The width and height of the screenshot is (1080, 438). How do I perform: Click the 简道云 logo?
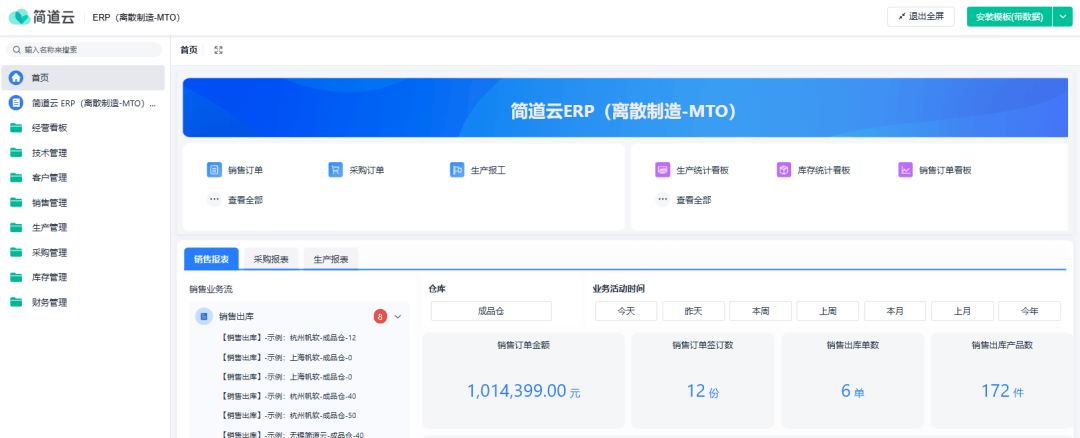pyautogui.click(x=41, y=17)
